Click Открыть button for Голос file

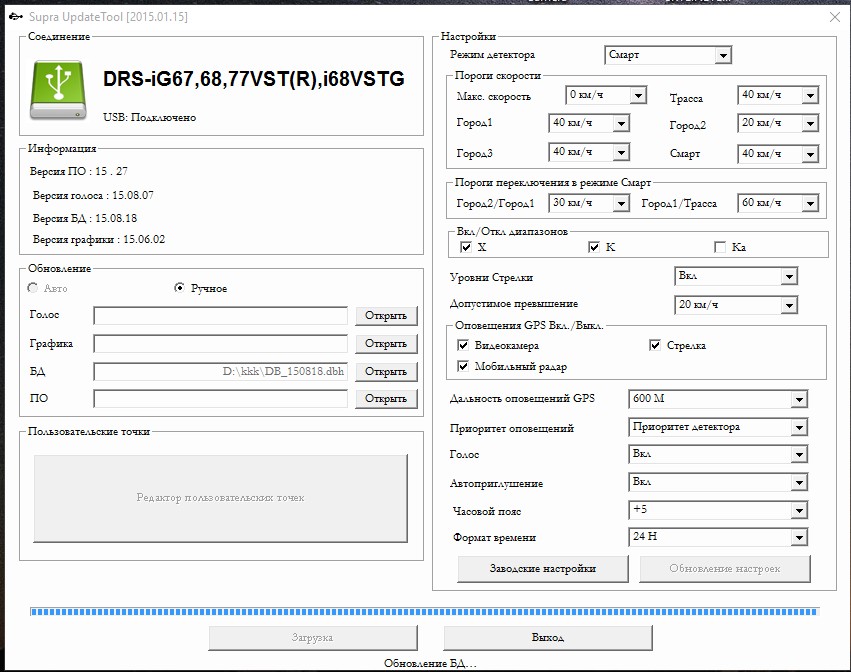coord(386,315)
